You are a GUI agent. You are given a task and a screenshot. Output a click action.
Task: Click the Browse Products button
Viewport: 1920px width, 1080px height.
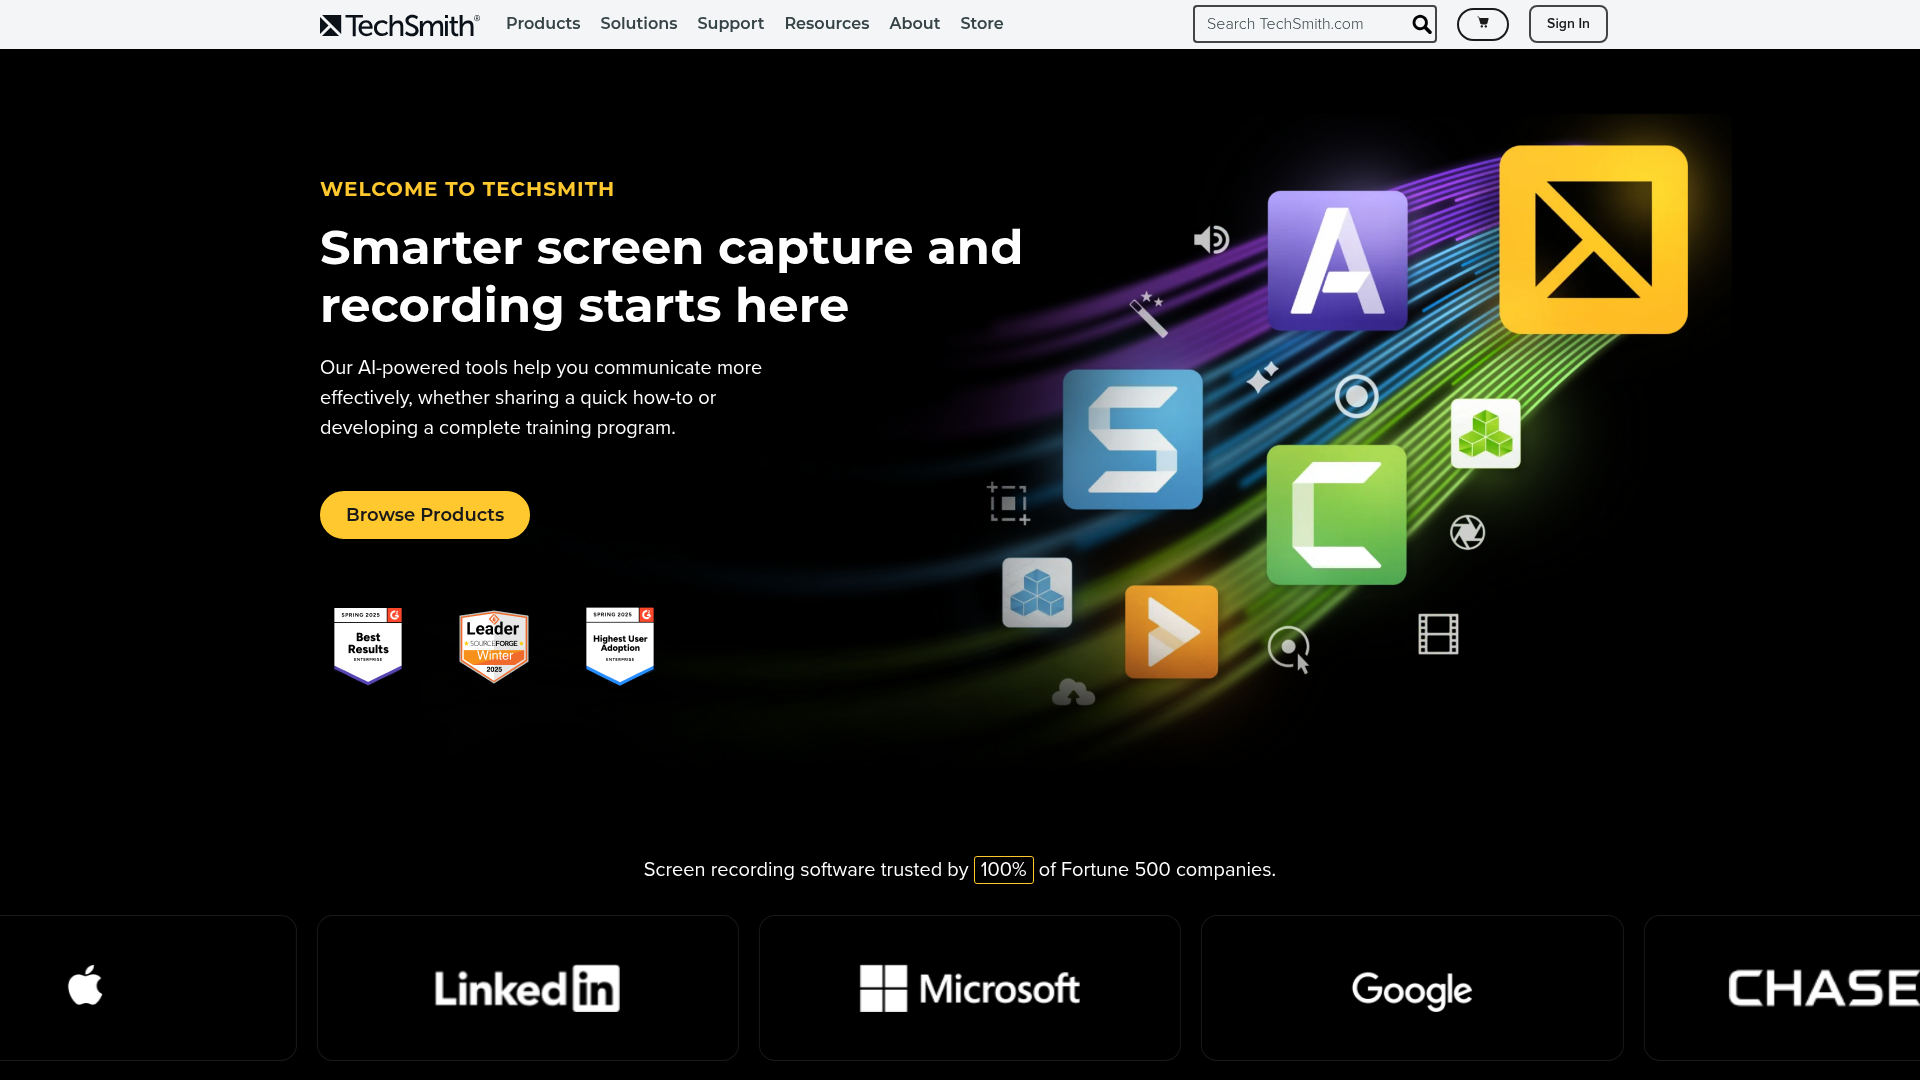coord(424,514)
